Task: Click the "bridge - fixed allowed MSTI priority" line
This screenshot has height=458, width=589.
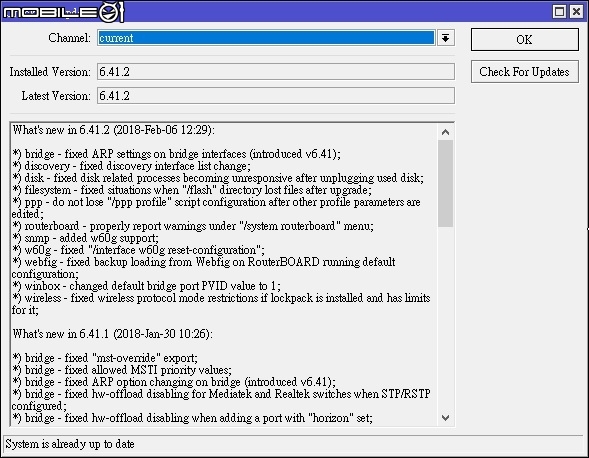Action: click(122, 370)
